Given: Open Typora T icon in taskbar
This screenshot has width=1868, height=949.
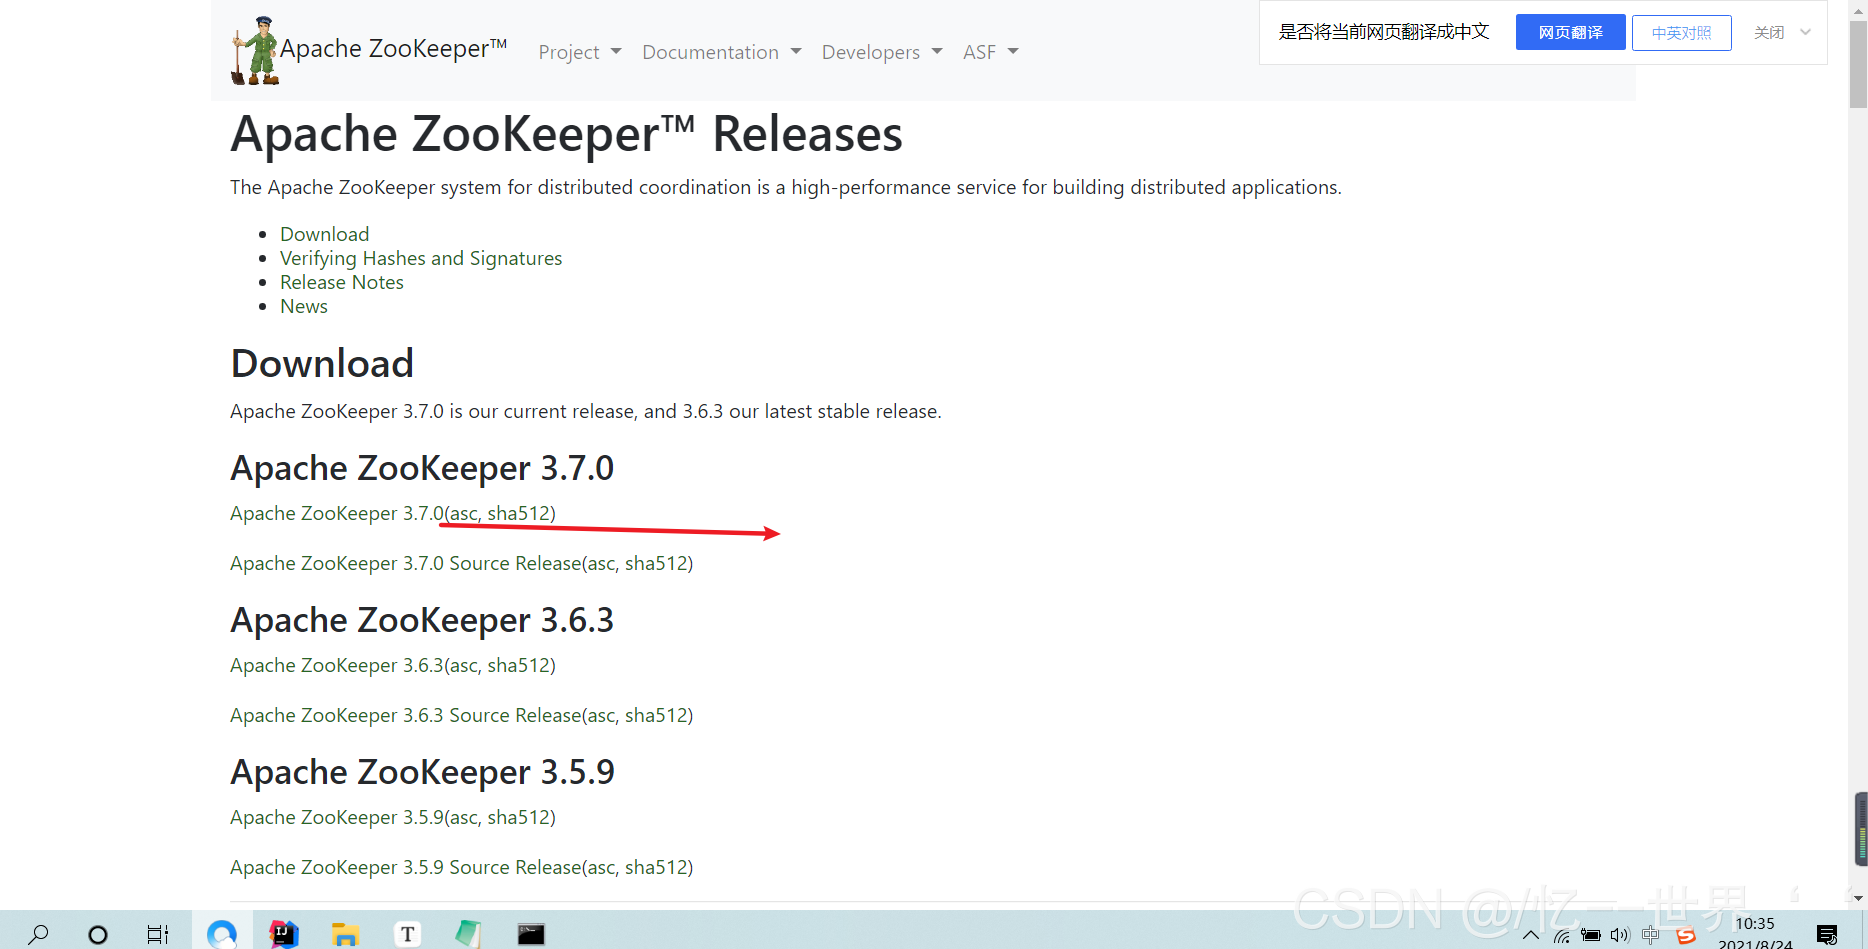Looking at the screenshot, I should point(407,934).
